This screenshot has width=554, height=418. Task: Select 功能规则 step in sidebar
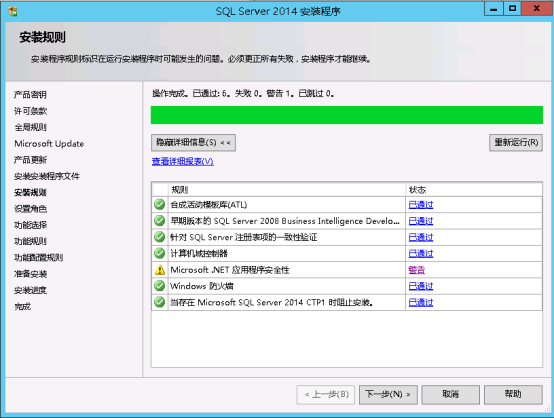pyautogui.click(x=30, y=241)
